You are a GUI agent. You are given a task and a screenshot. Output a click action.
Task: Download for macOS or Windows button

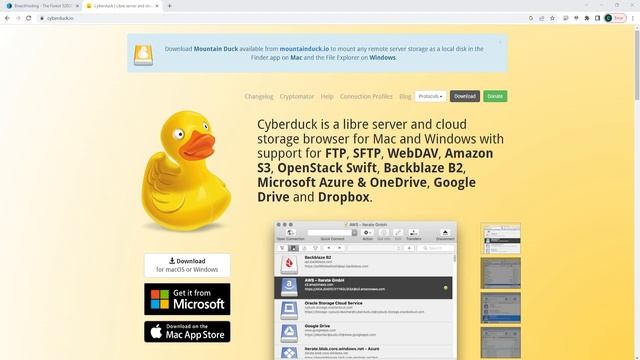(187, 265)
